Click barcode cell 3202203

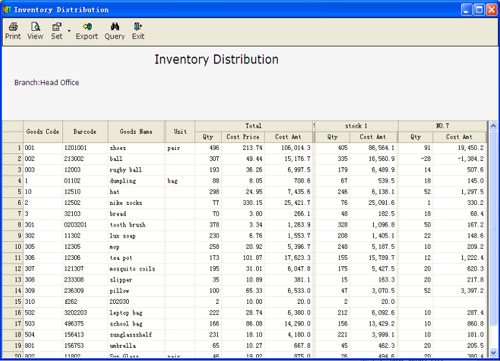[x=85, y=313]
